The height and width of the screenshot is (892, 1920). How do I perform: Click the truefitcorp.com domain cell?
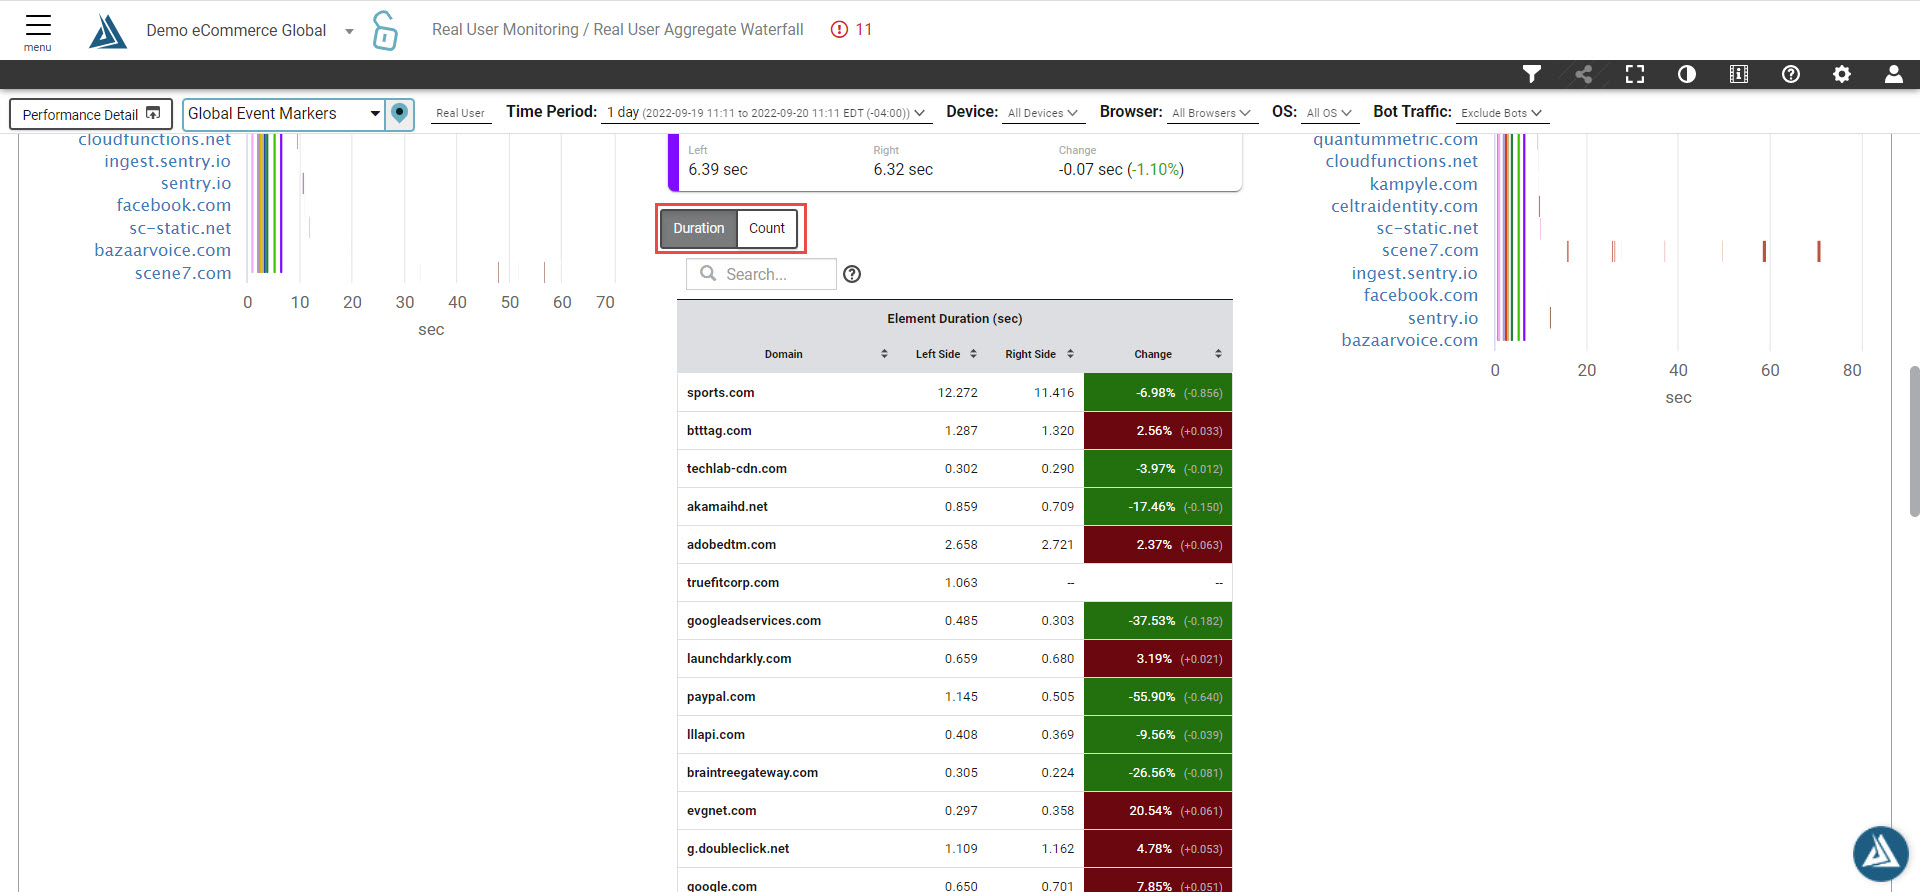click(x=733, y=582)
